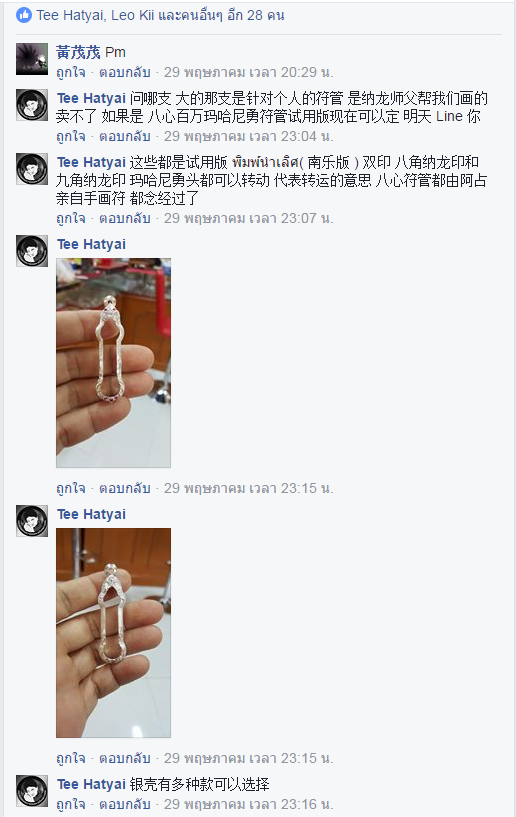Open Tee Hatyai name on 23:04 comment
The image size is (516, 817).
(x=91, y=98)
